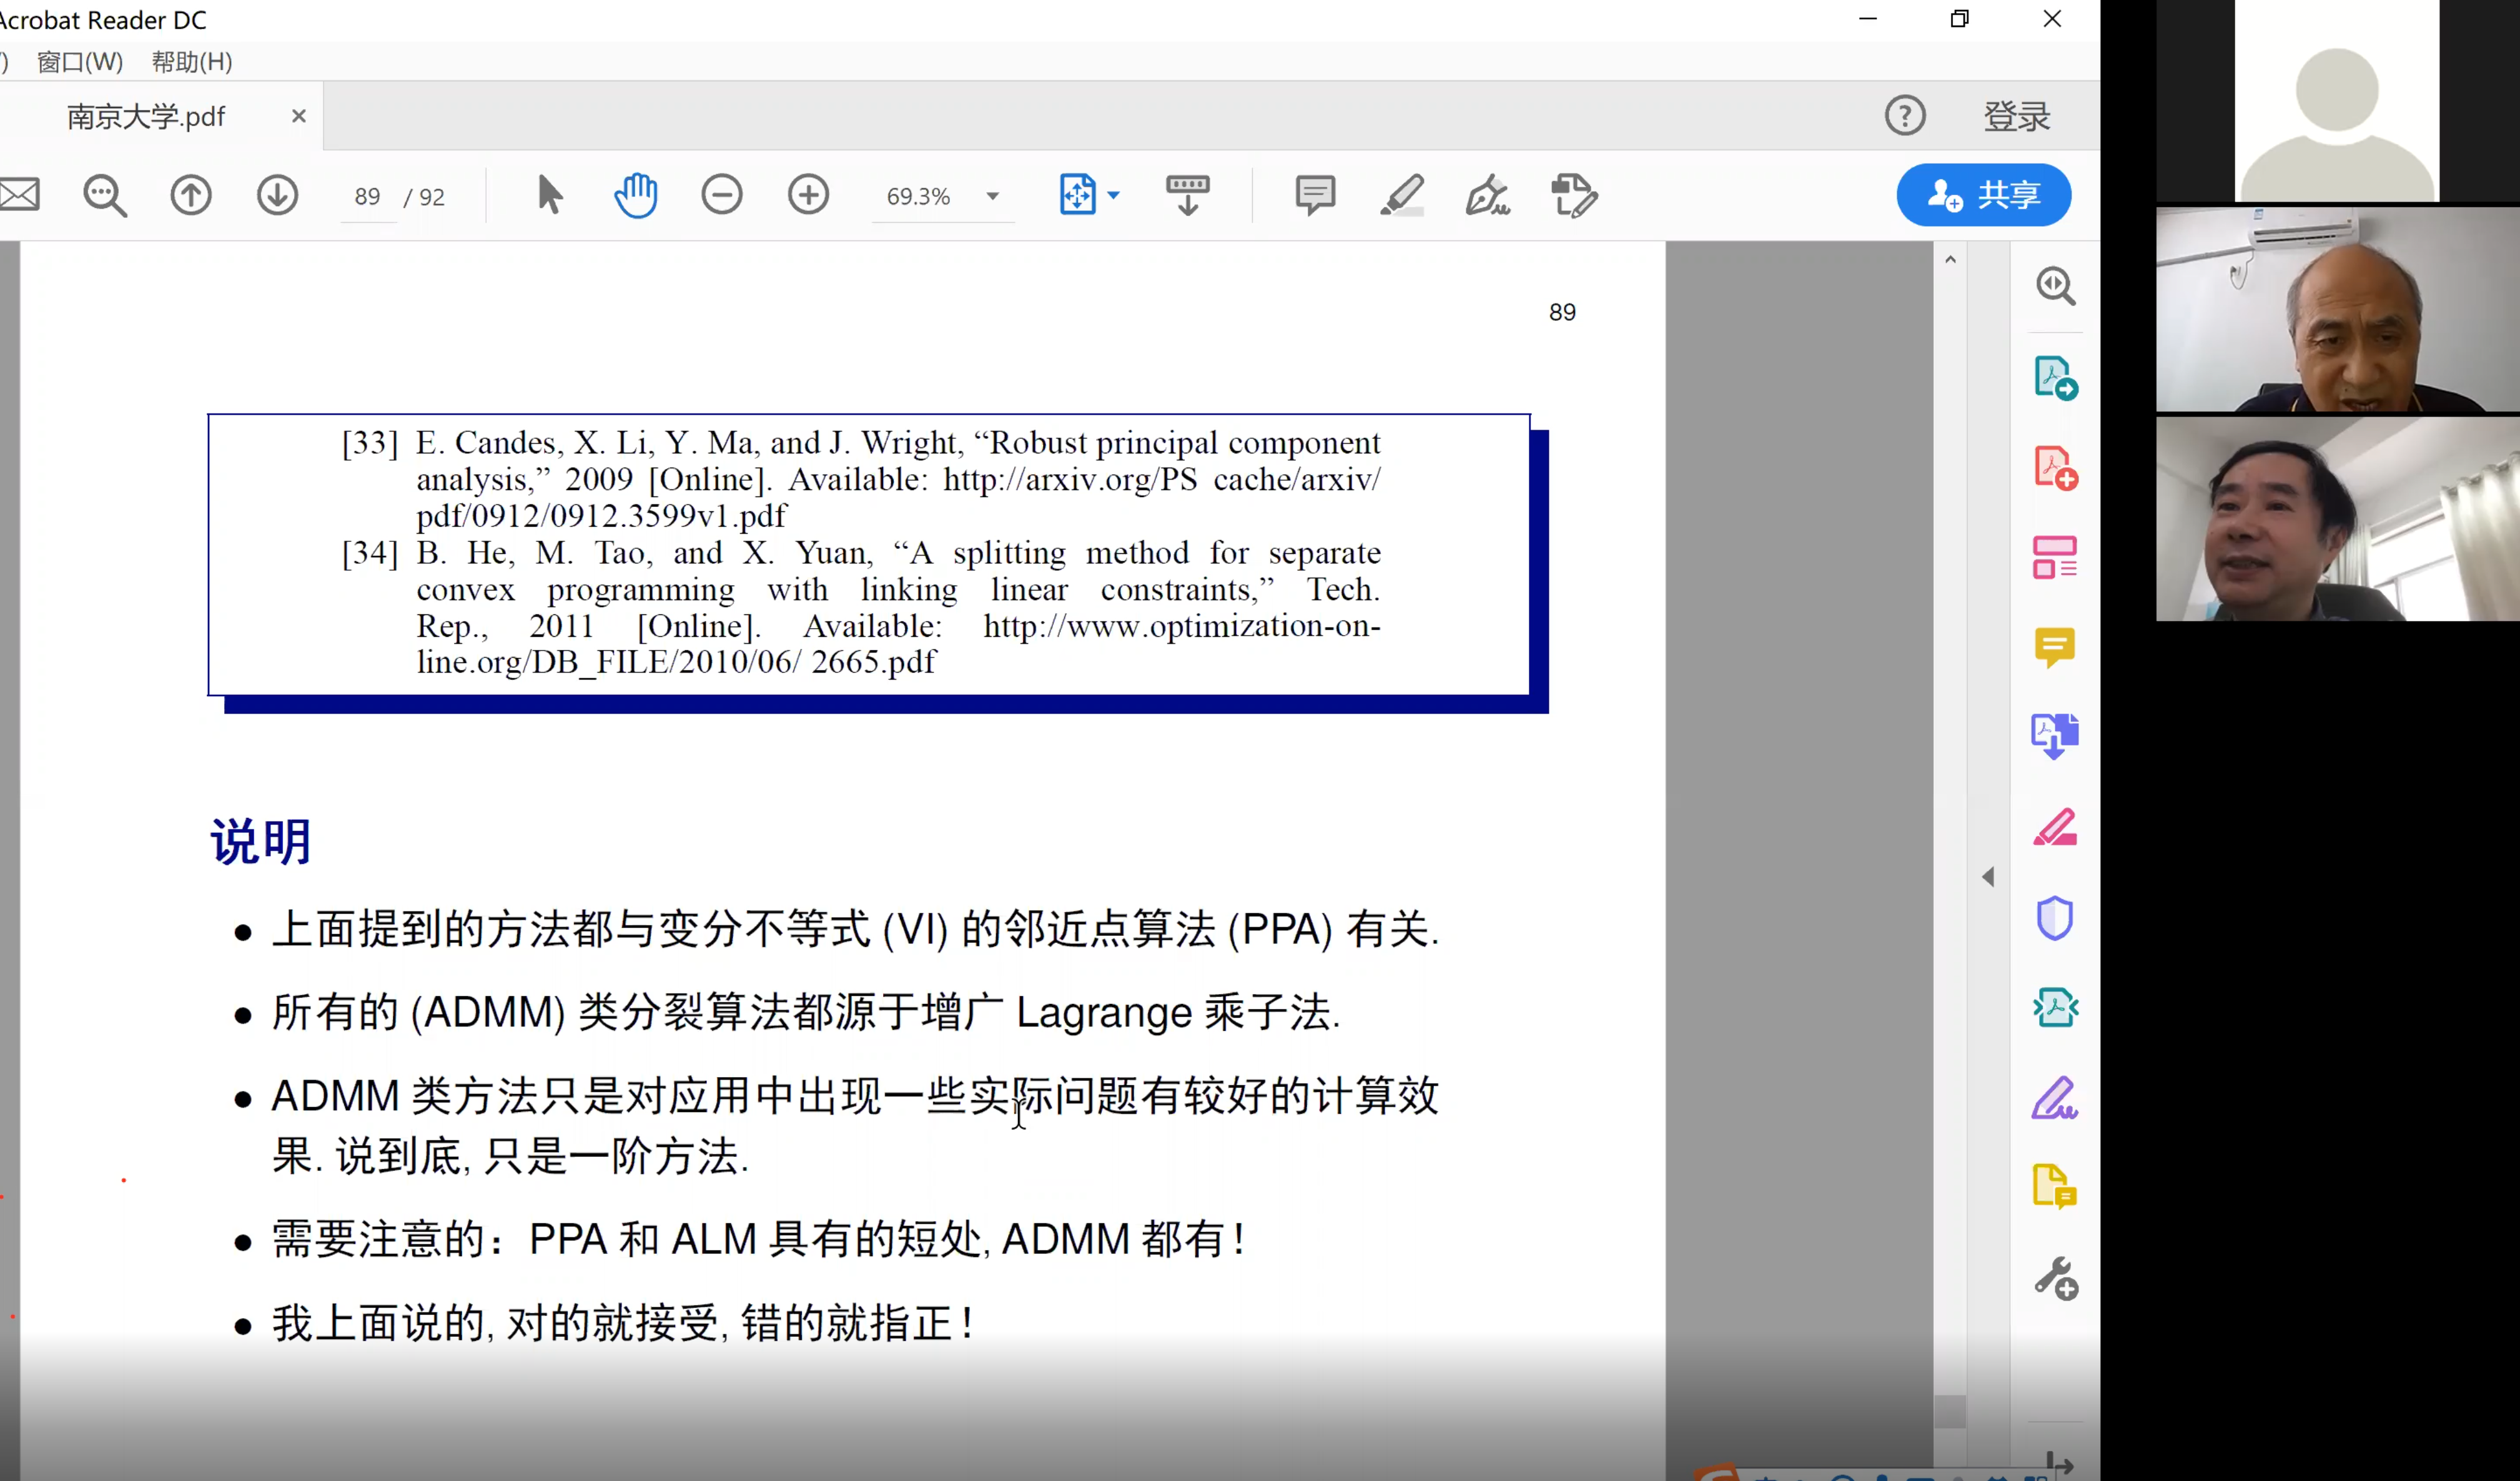
Task: Activate the hand pan tool
Action: [636, 195]
